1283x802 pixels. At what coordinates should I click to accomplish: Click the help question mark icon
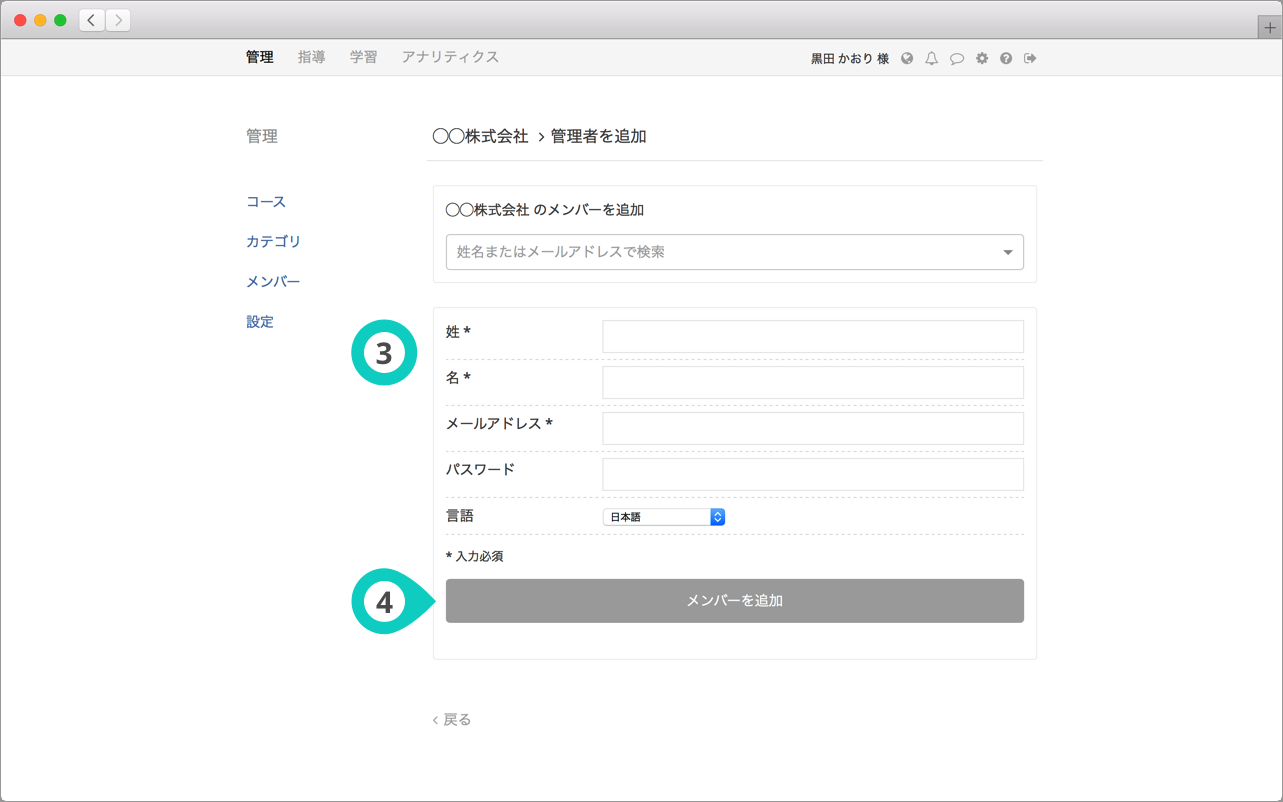pos(1006,59)
